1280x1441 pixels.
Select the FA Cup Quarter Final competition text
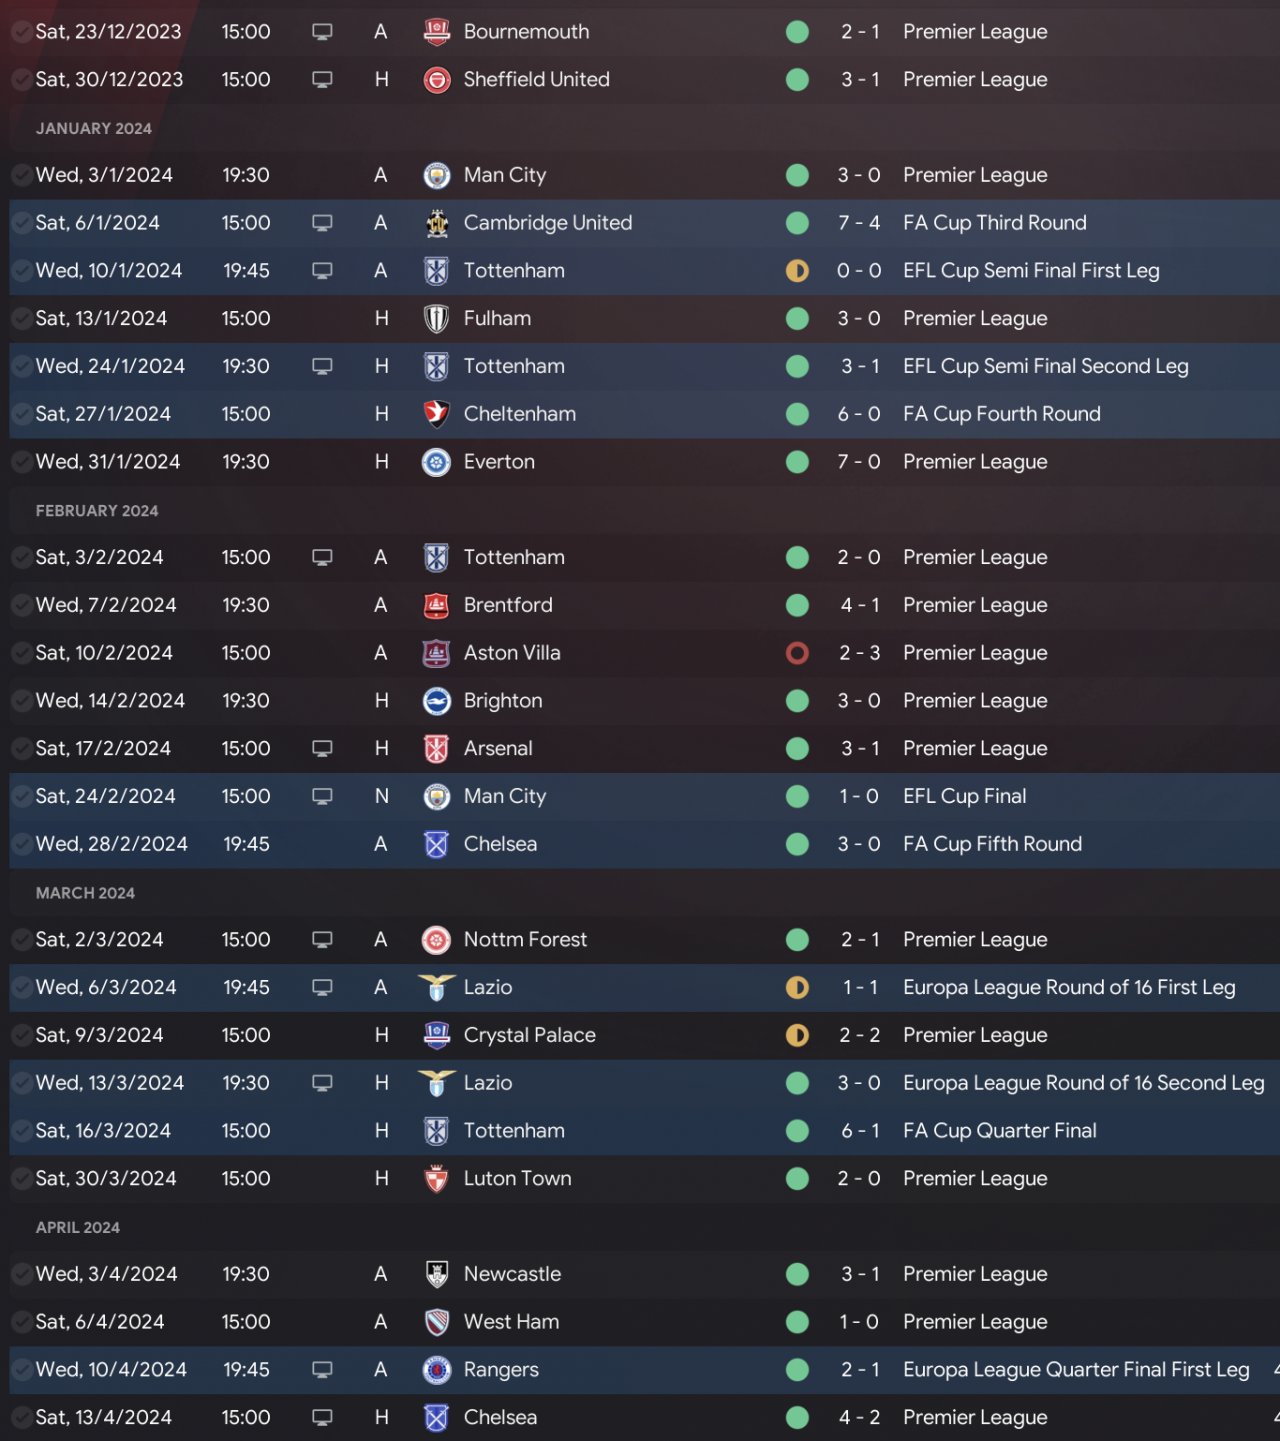click(1000, 1131)
